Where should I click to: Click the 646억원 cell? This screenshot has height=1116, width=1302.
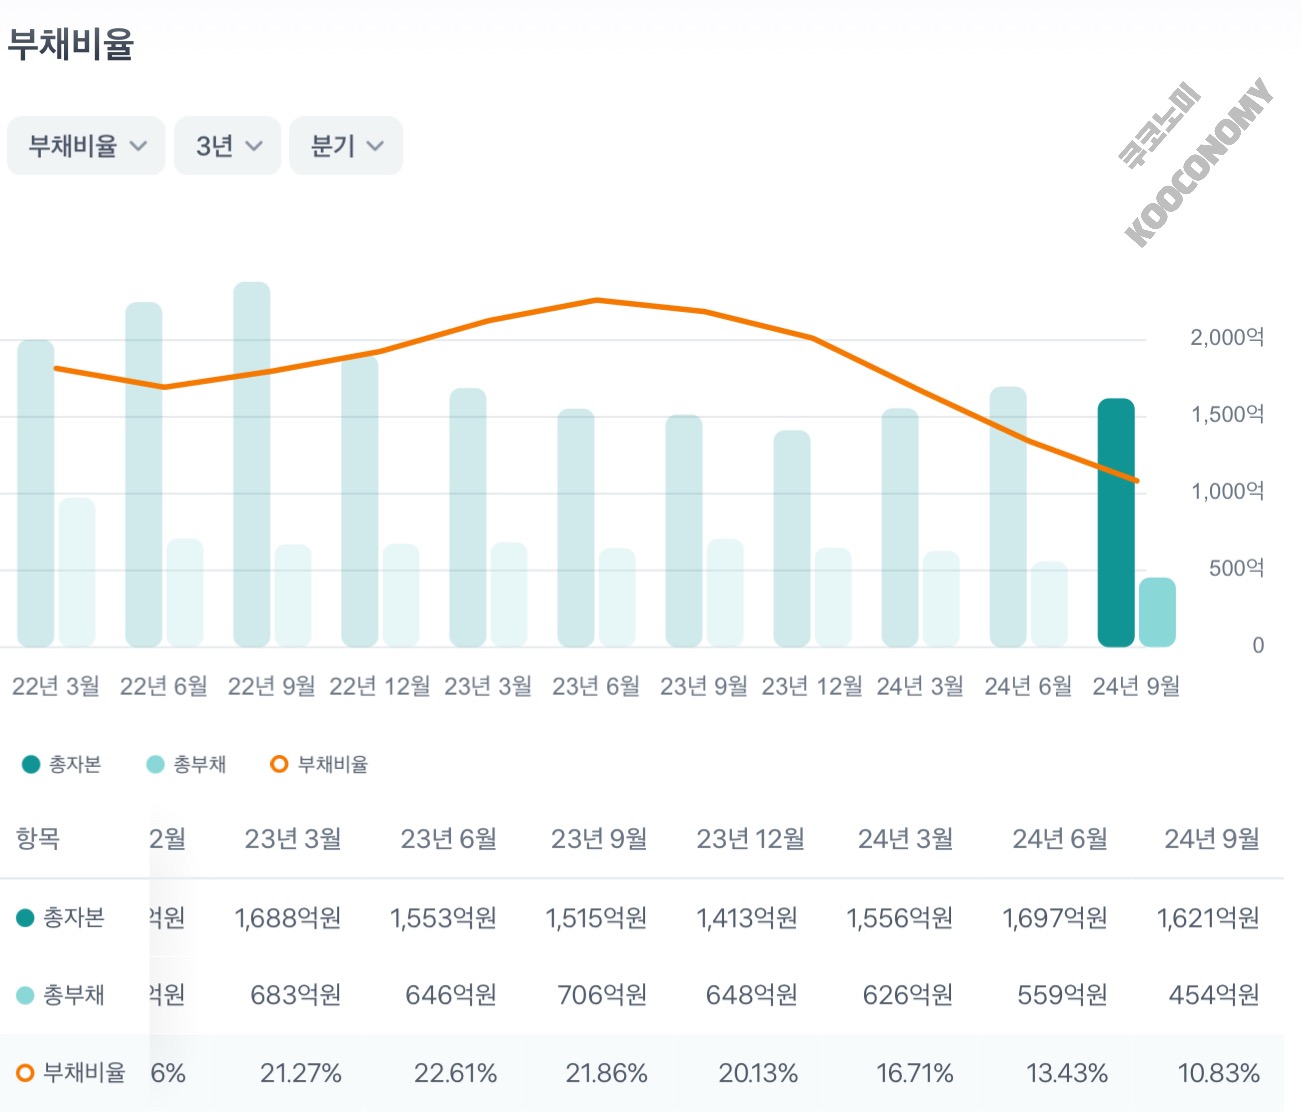click(451, 995)
